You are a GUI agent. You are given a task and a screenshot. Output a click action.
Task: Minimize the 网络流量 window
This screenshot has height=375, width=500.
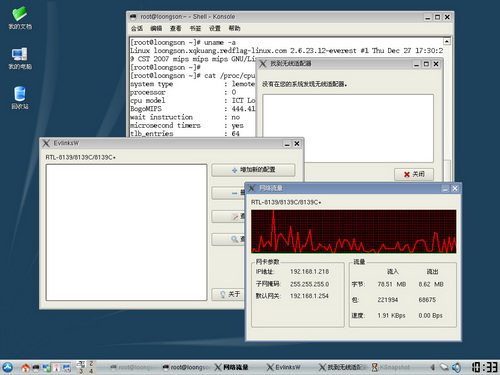445,189
